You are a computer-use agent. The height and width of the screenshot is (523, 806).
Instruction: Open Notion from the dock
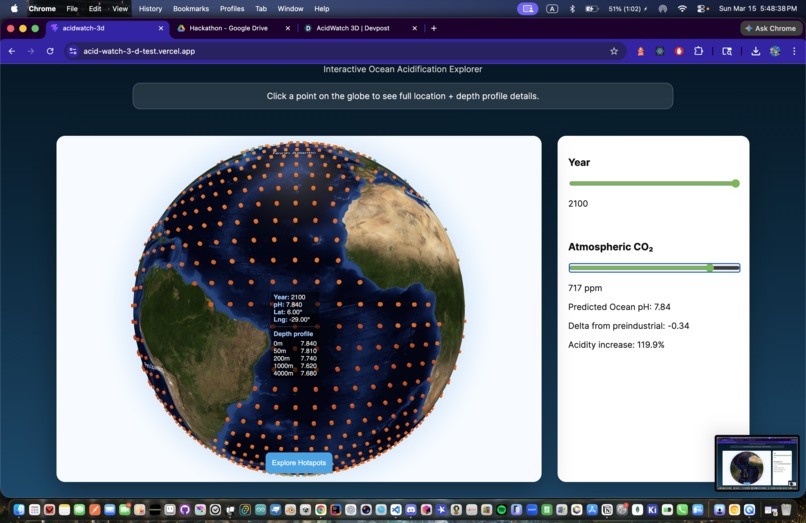(607, 510)
